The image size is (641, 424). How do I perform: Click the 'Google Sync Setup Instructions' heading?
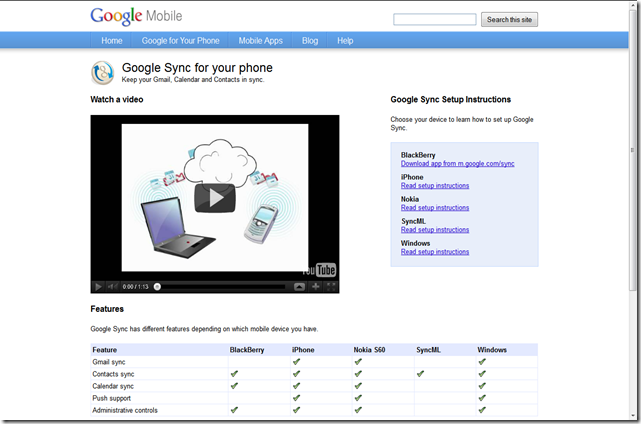pyautogui.click(x=450, y=99)
